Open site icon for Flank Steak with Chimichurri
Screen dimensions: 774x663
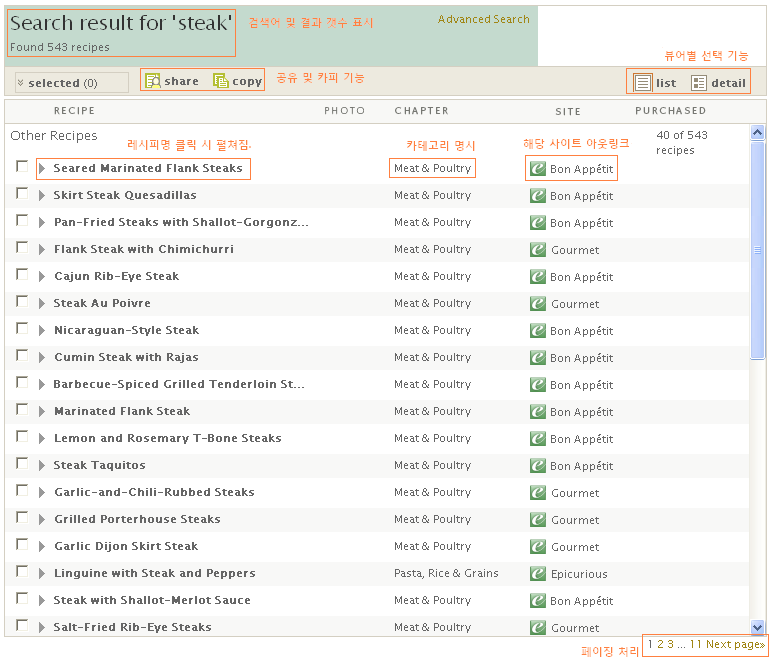(538, 250)
